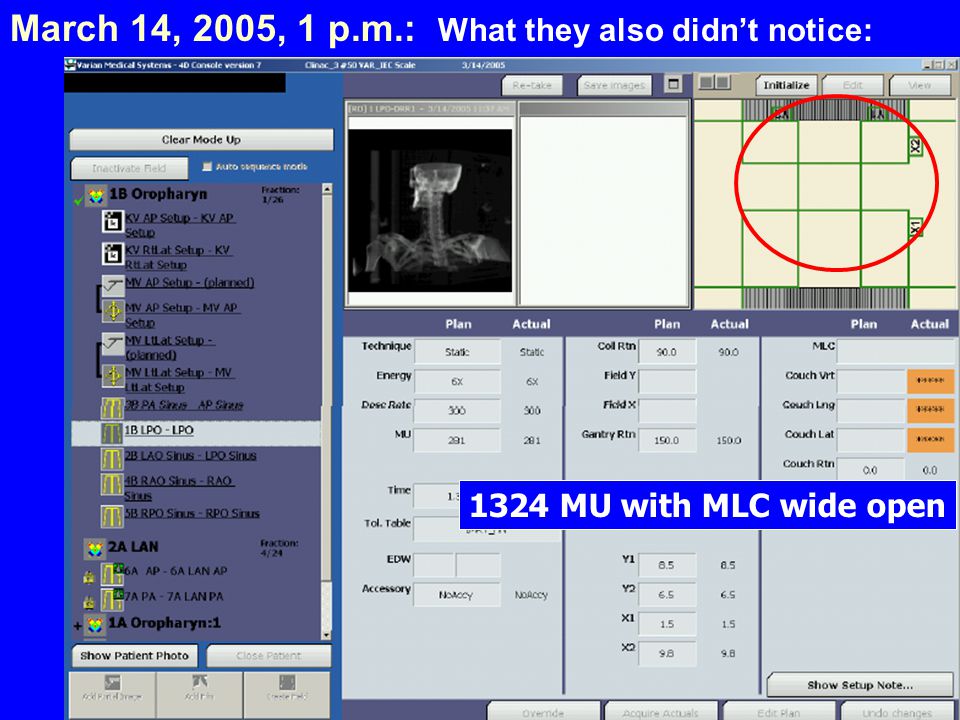Select the MV LtLat Setup planned icon

[x=113, y=343]
